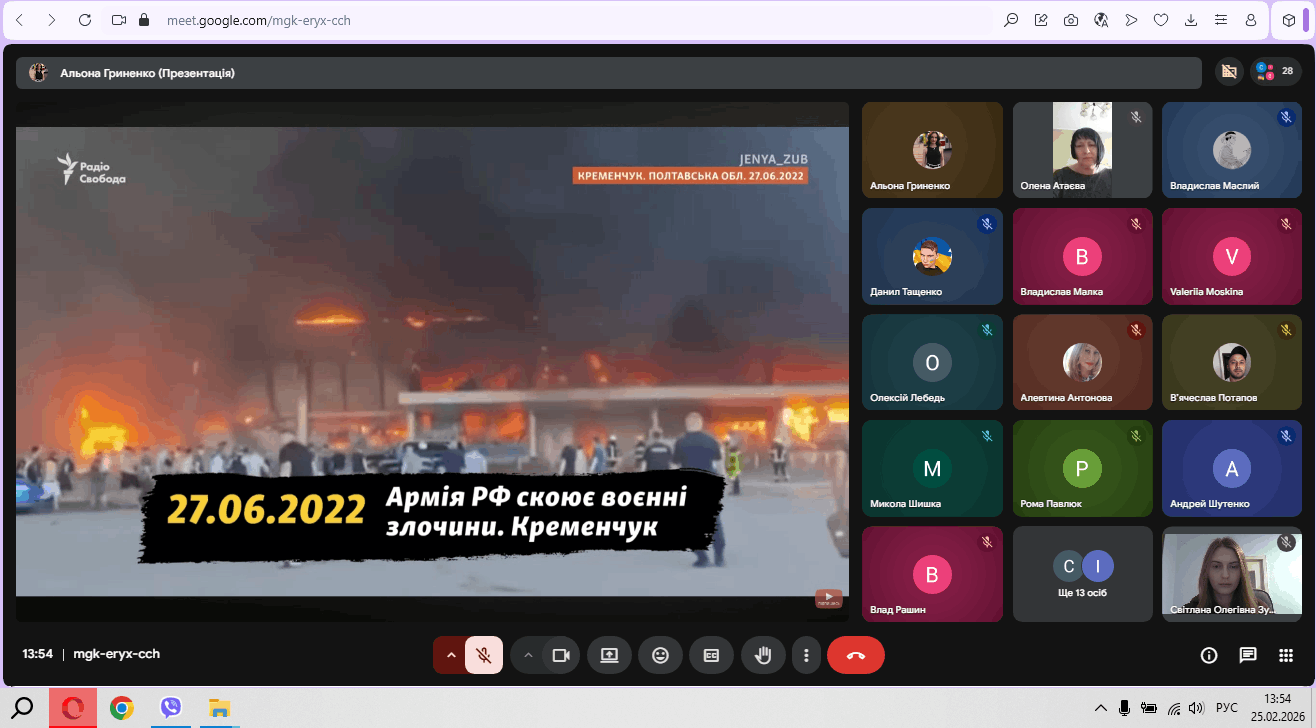Screen dimensions: 1316x728
Task: Click the present screen button
Action: [609, 655]
